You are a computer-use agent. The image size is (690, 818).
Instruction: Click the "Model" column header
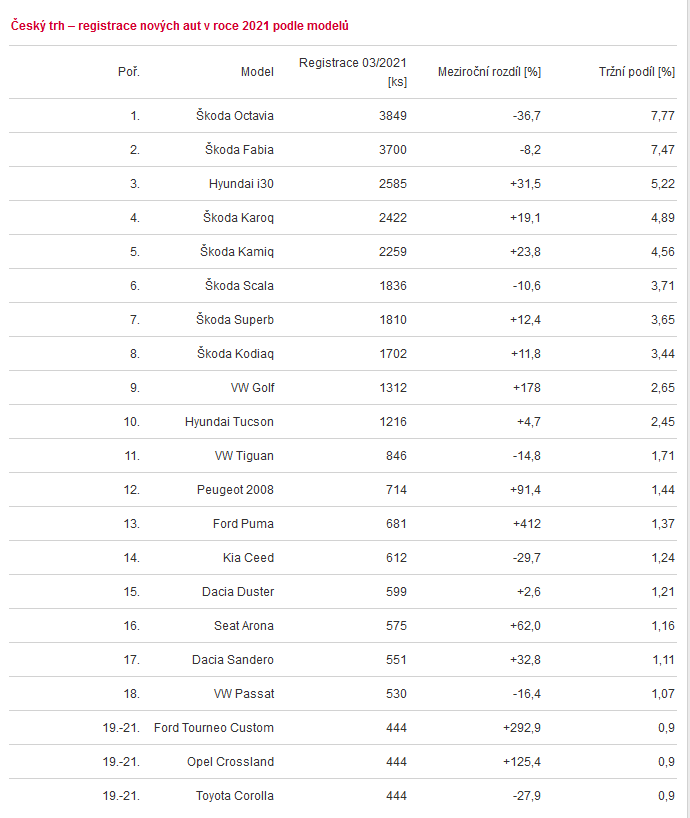pos(257,72)
